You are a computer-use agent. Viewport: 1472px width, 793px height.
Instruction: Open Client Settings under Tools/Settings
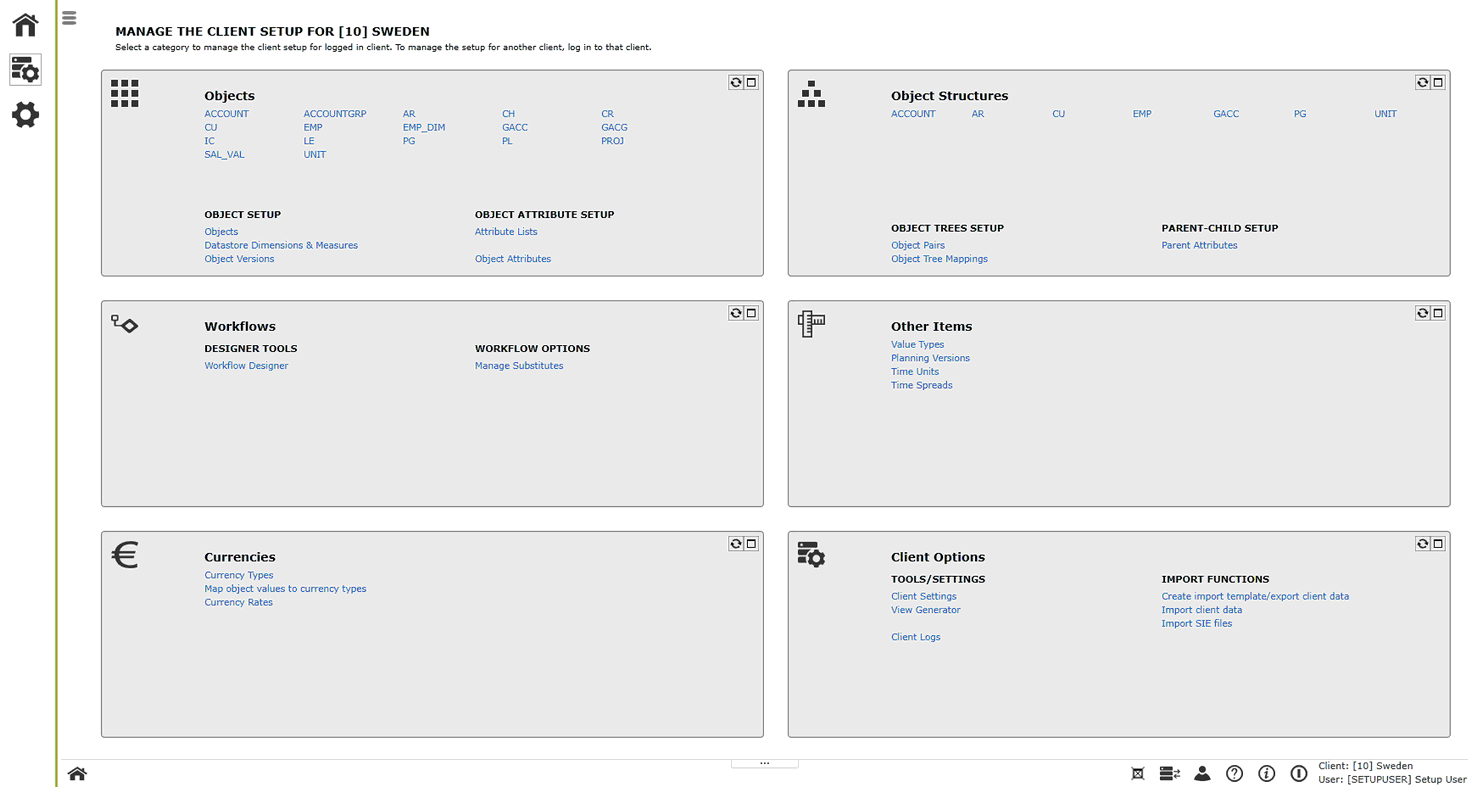point(923,596)
